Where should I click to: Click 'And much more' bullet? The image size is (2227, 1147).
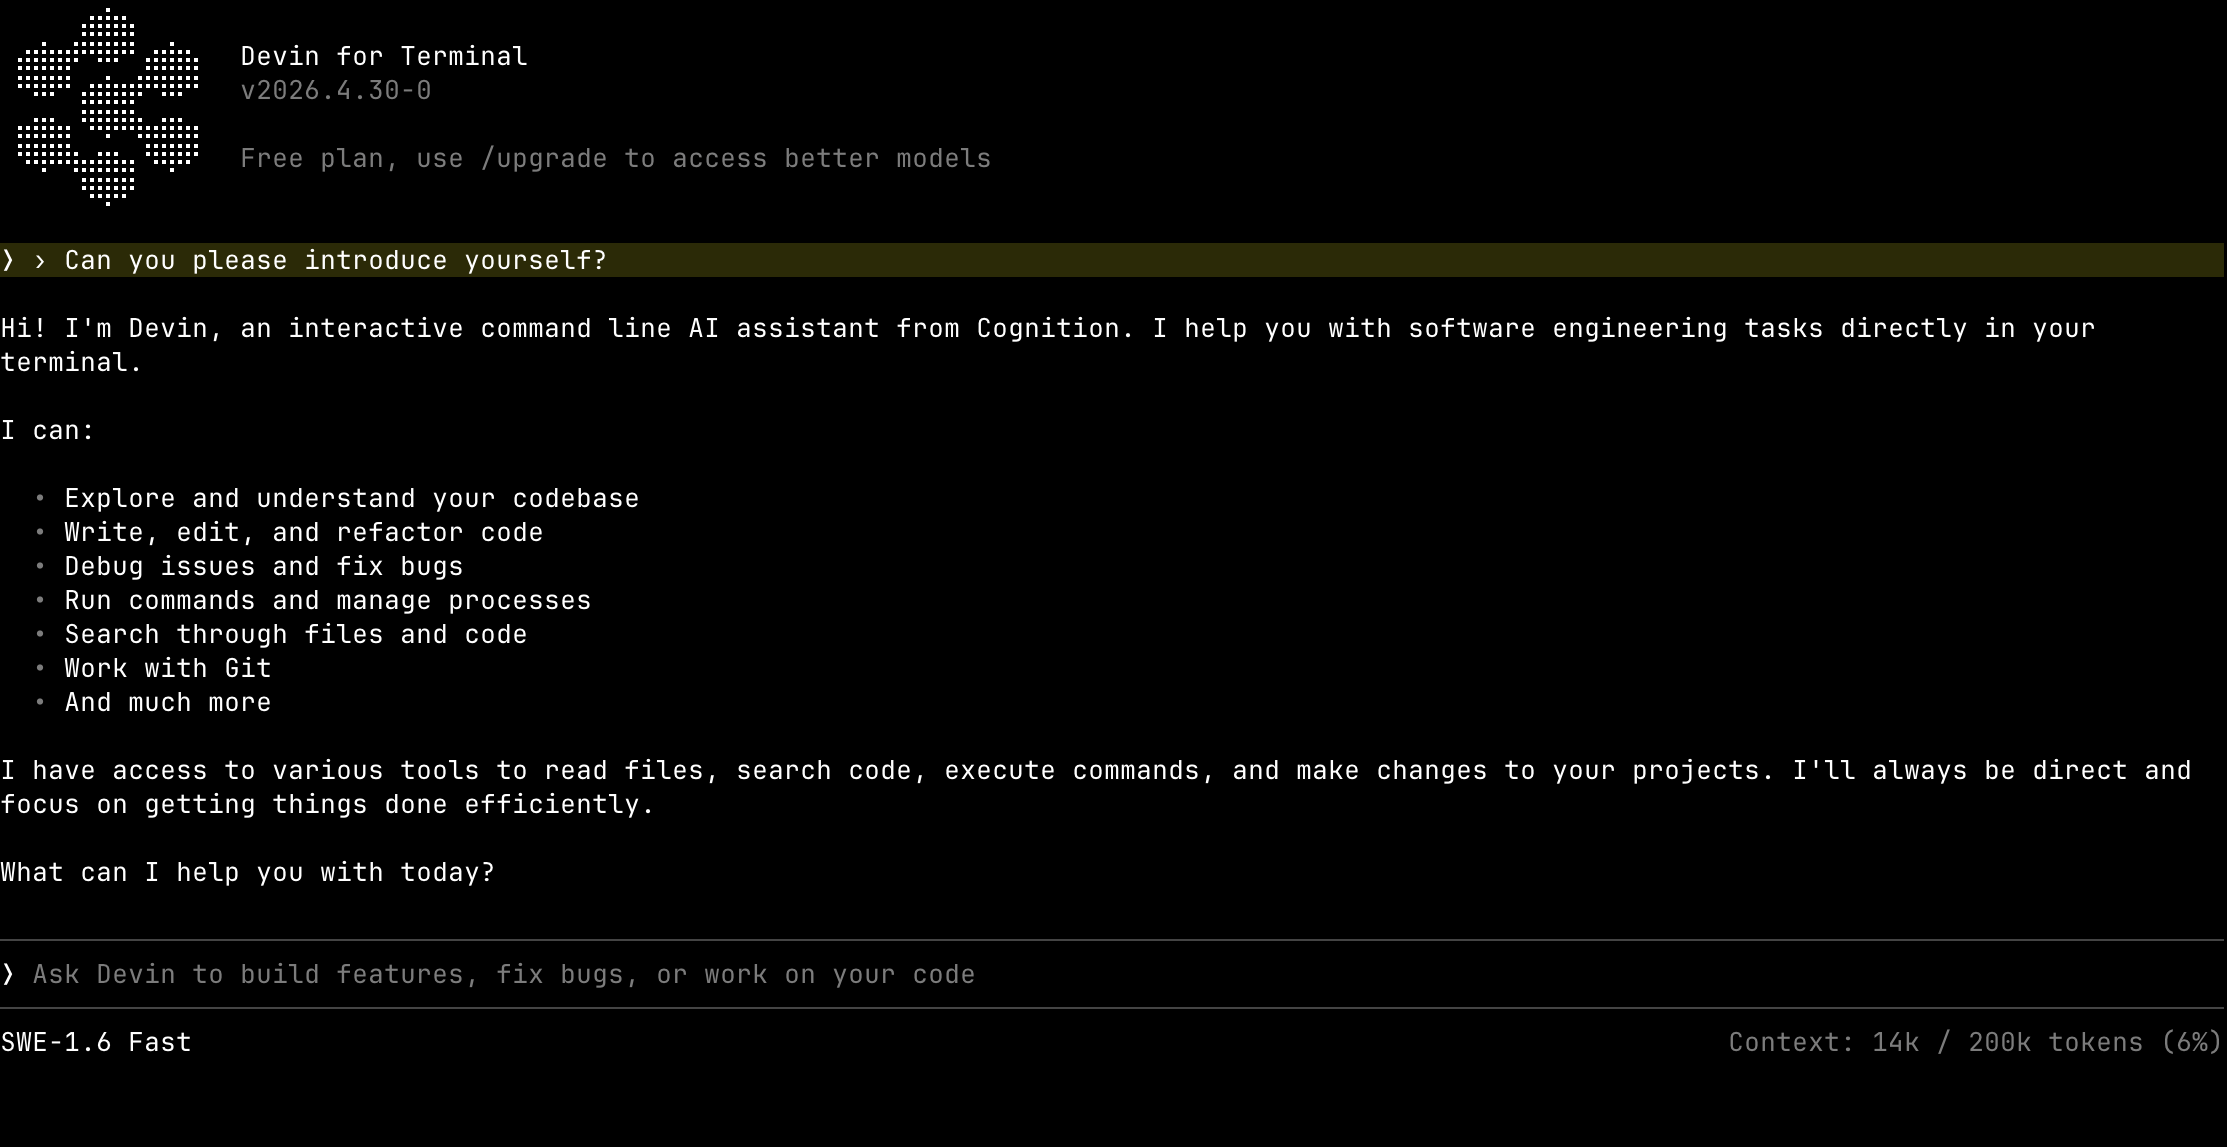tap(168, 702)
